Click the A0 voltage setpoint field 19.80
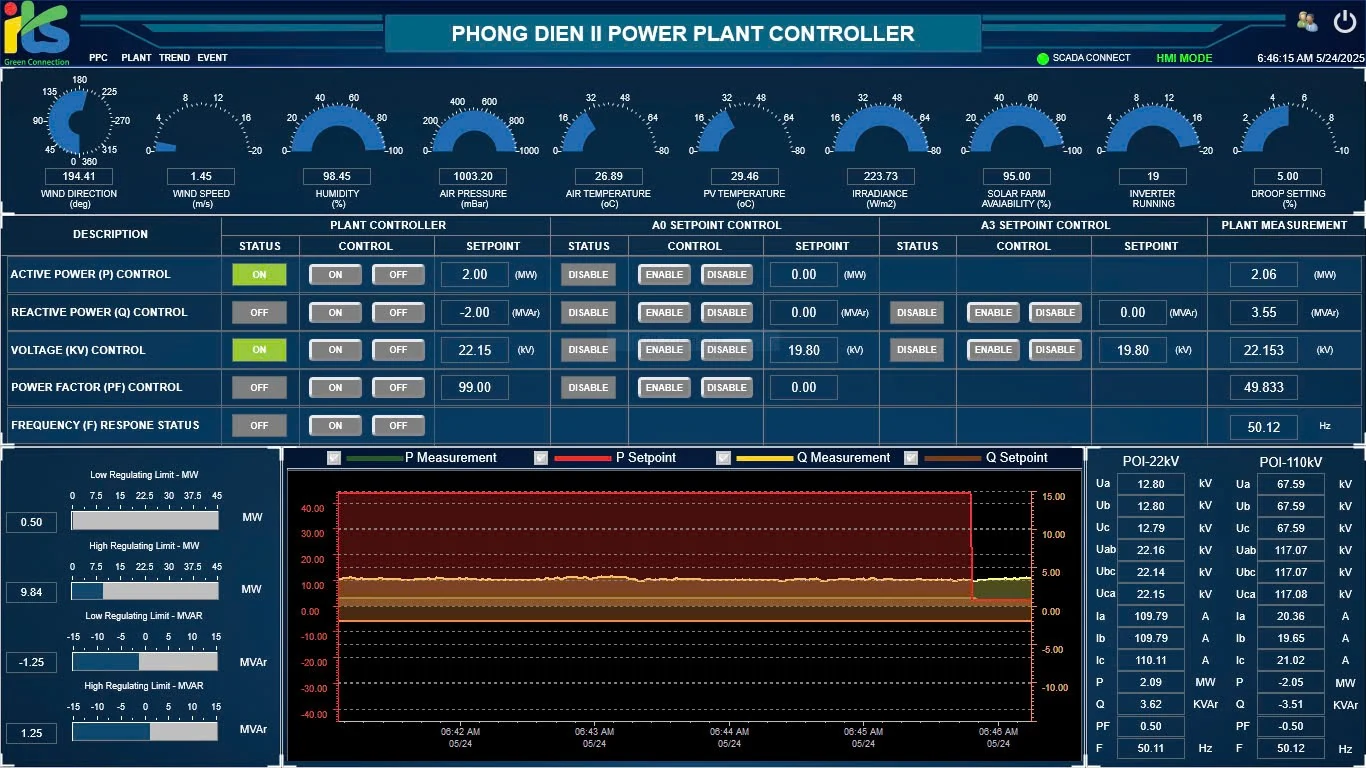Screen dimensions: 1366x768 click(x=804, y=350)
